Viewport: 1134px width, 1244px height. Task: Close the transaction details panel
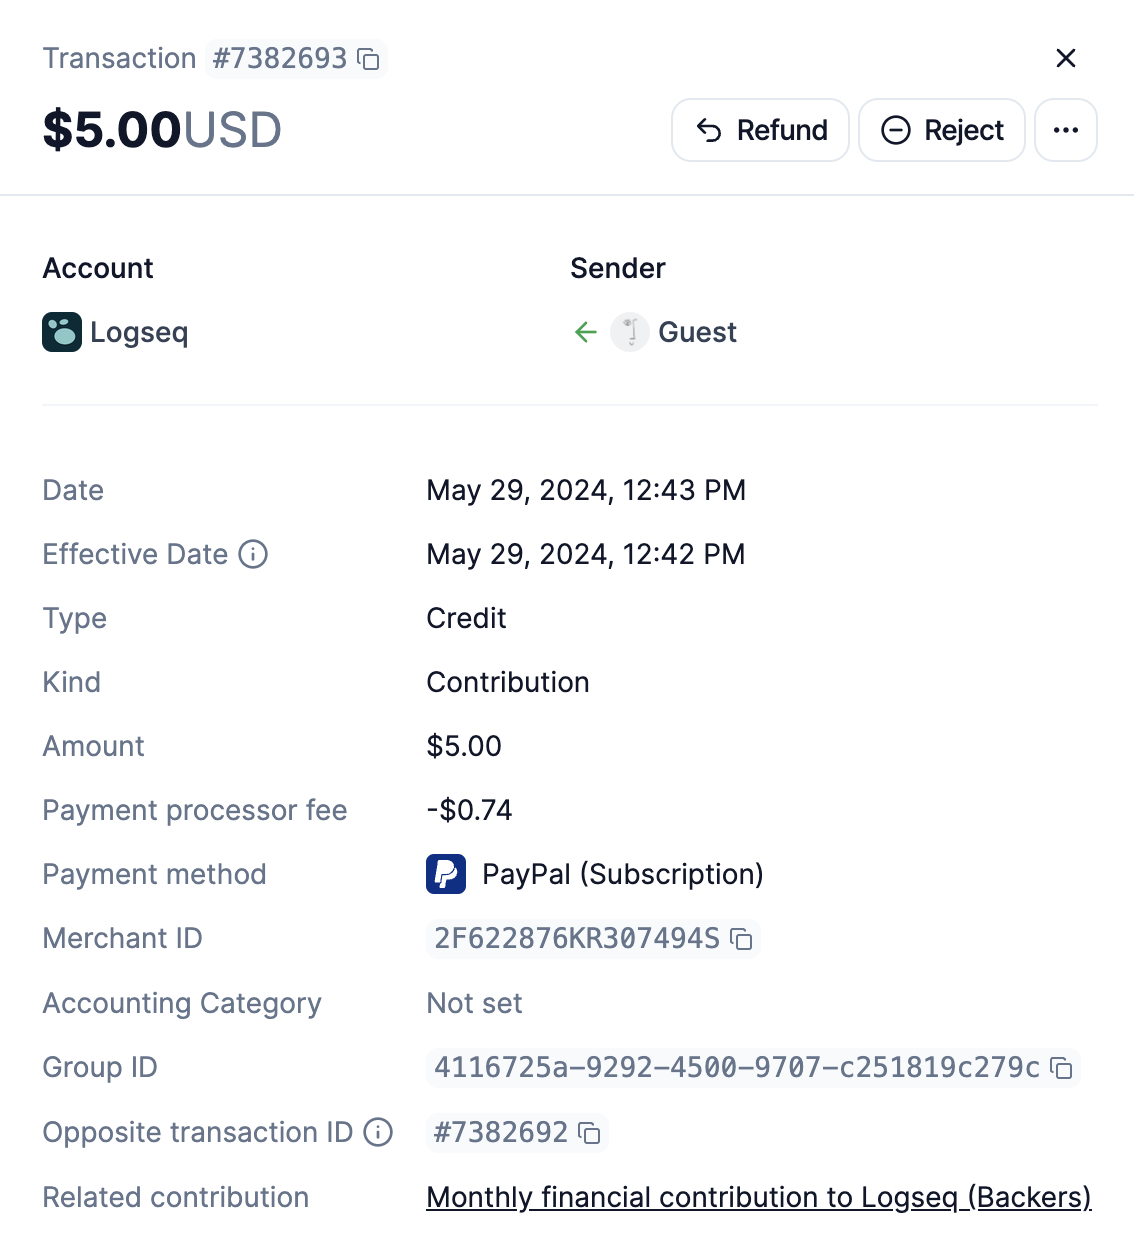1066,58
